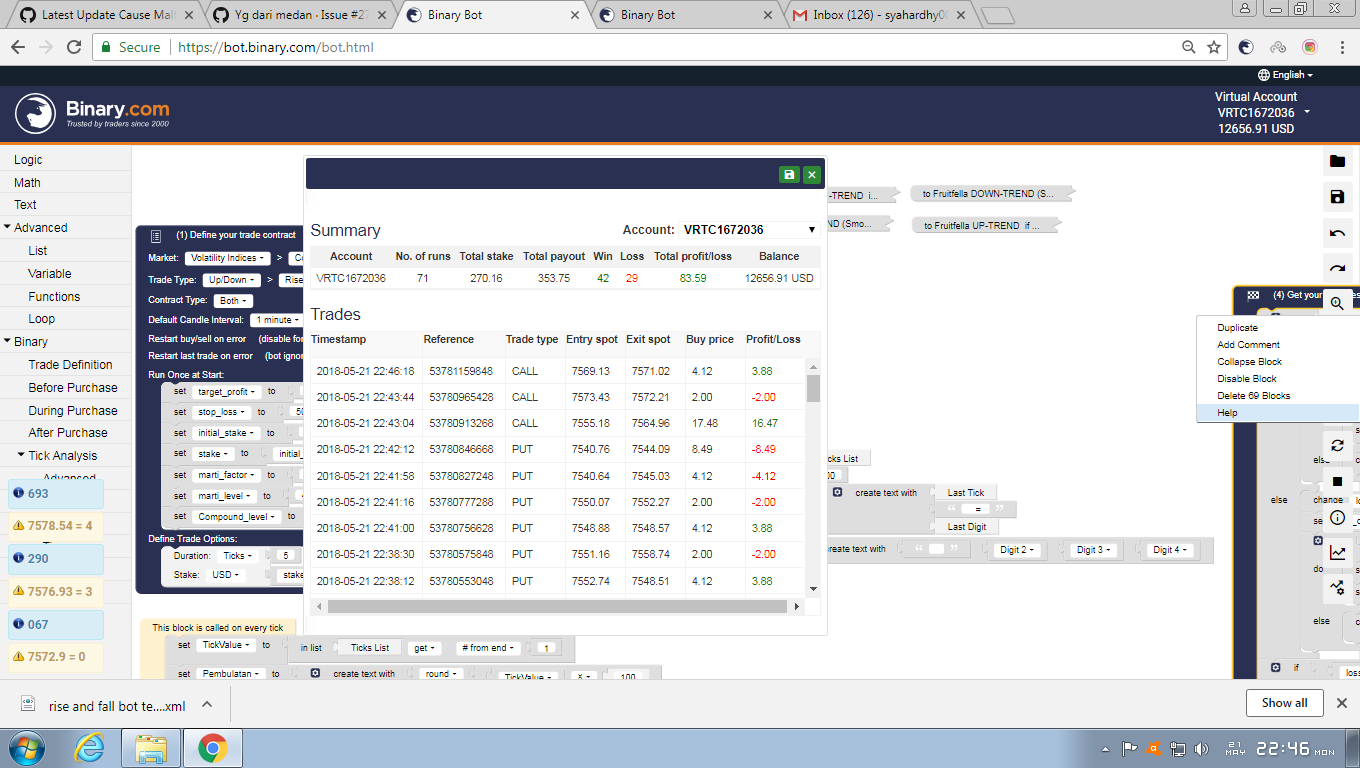1360x768 pixels.
Task: Redo the block edit
Action: [1337, 267]
